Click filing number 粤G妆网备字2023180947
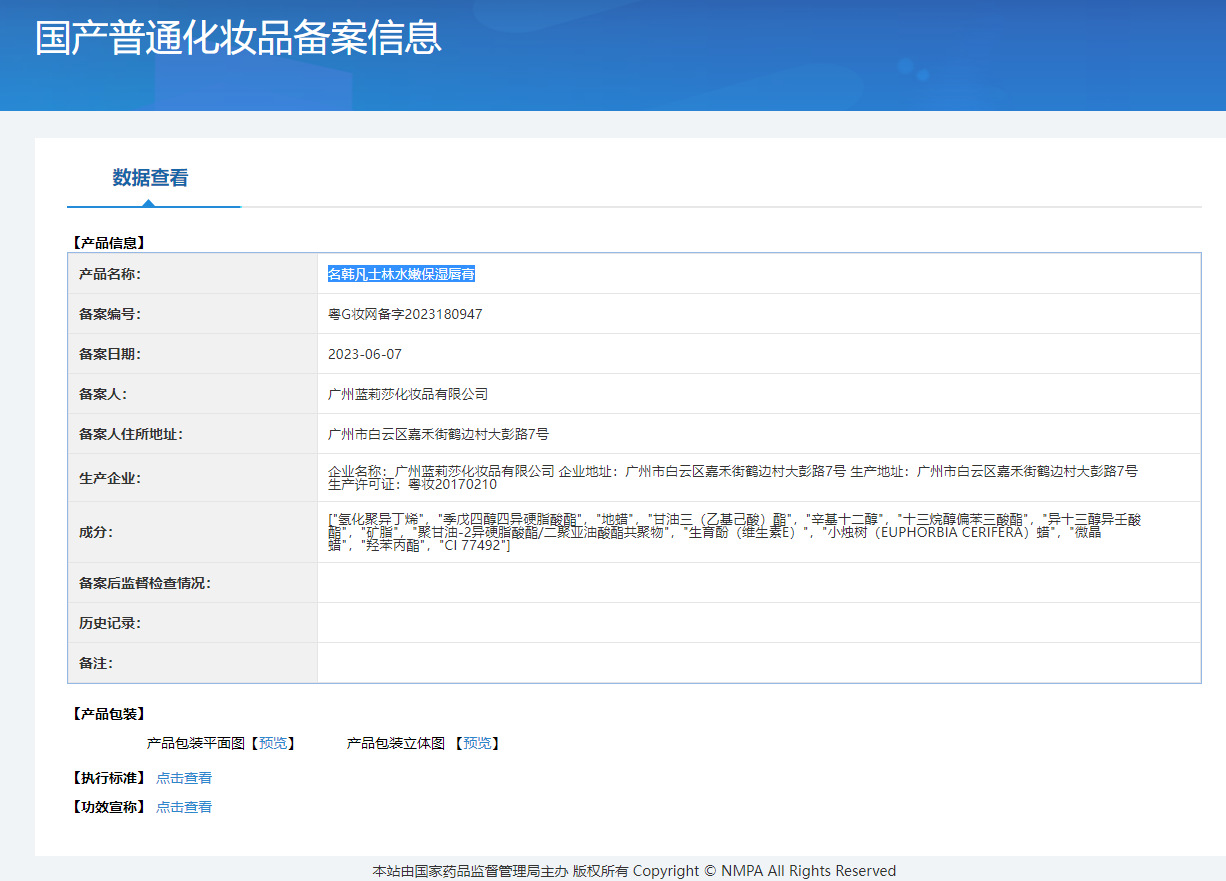The height and width of the screenshot is (881, 1226). tap(405, 314)
